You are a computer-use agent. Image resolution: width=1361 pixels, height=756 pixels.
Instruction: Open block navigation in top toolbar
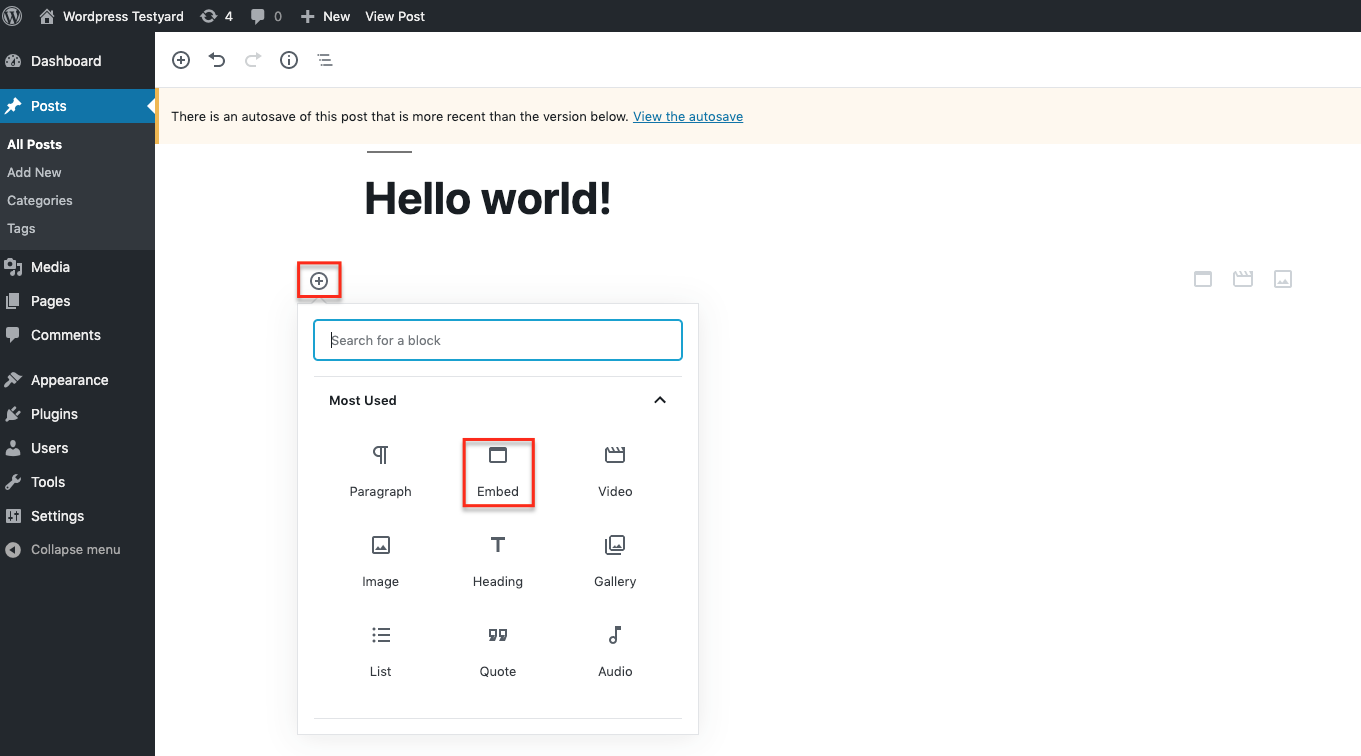pyautogui.click(x=325, y=60)
